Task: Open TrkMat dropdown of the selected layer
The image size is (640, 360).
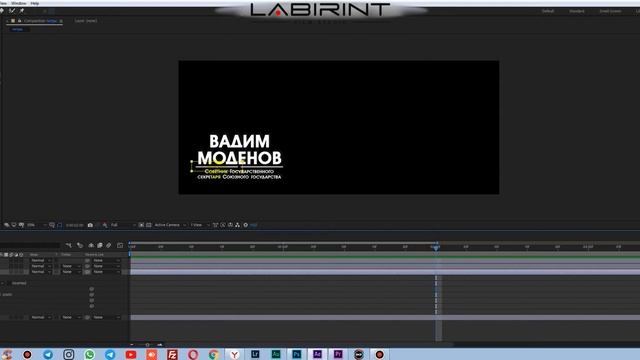Action: [71, 272]
